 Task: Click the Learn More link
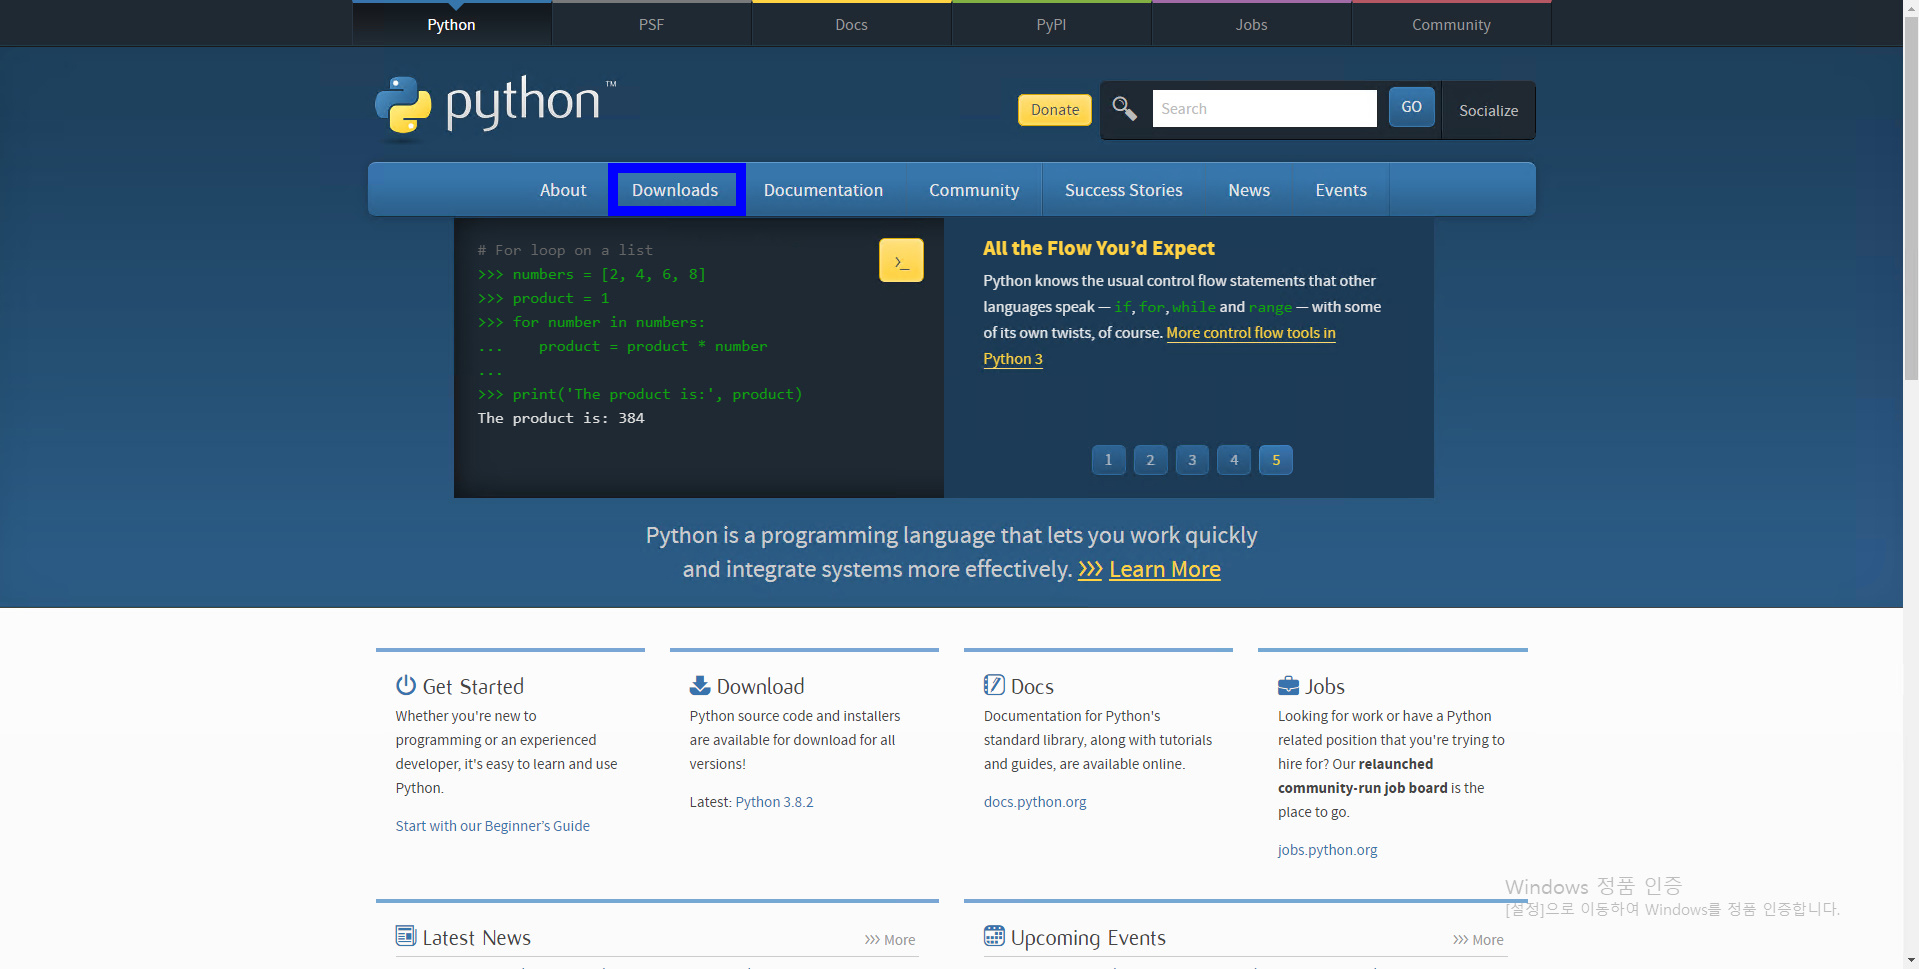point(1164,569)
